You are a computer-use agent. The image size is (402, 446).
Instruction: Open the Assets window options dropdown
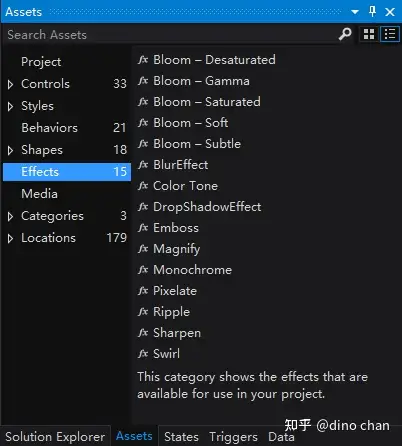pyautogui.click(x=355, y=12)
